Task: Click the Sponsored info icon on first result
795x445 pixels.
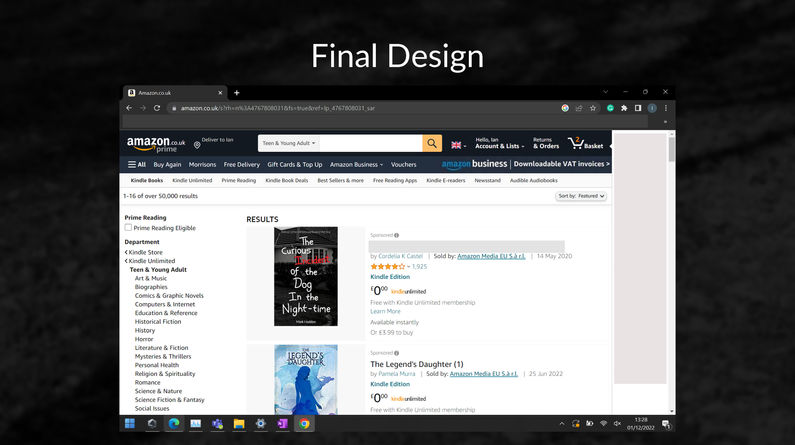Action: (396, 235)
